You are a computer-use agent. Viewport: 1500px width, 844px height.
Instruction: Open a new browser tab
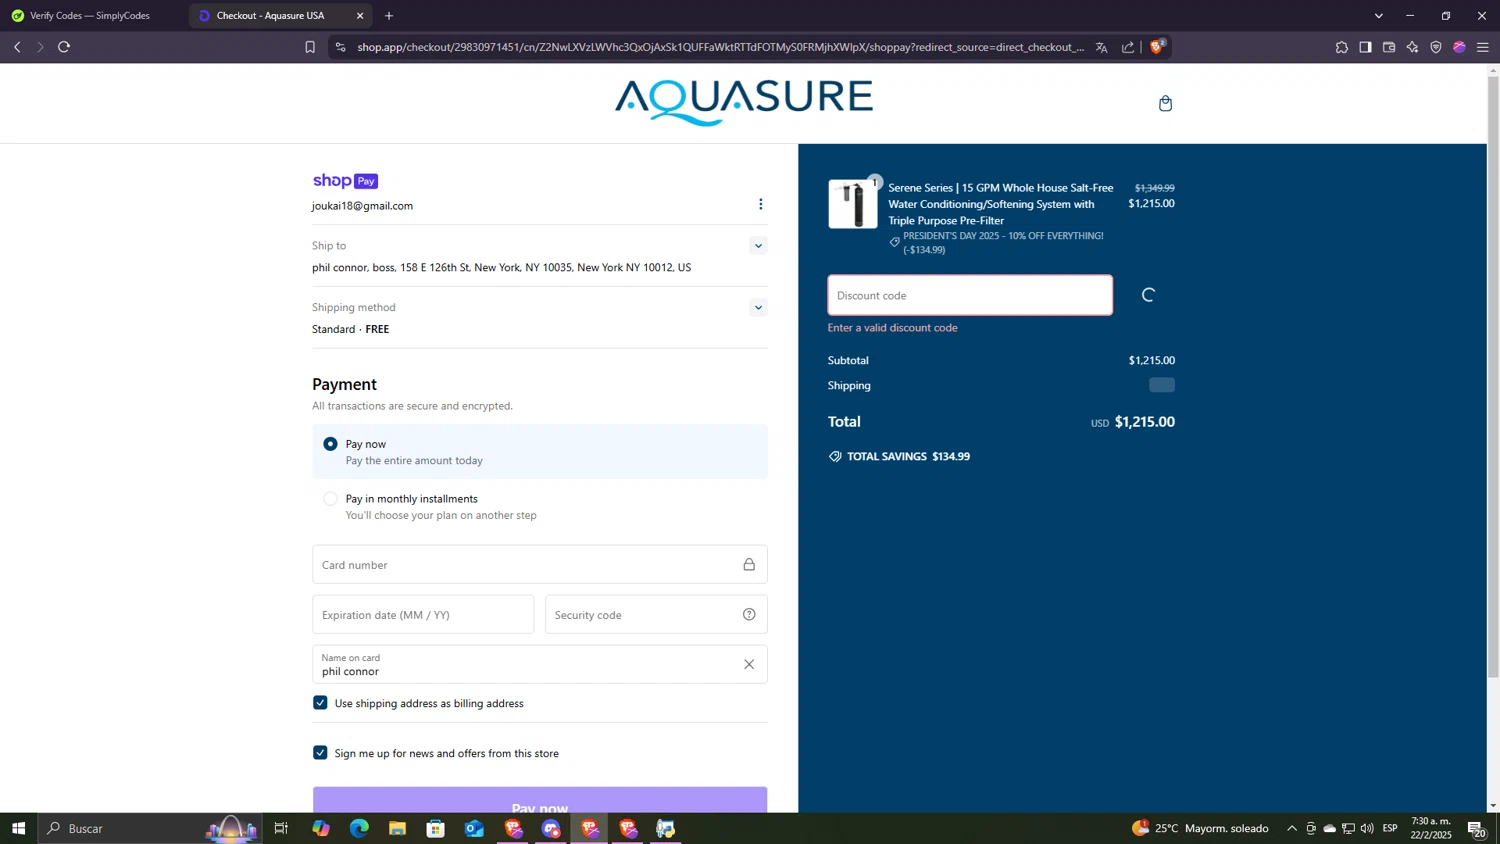pyautogui.click(x=389, y=16)
